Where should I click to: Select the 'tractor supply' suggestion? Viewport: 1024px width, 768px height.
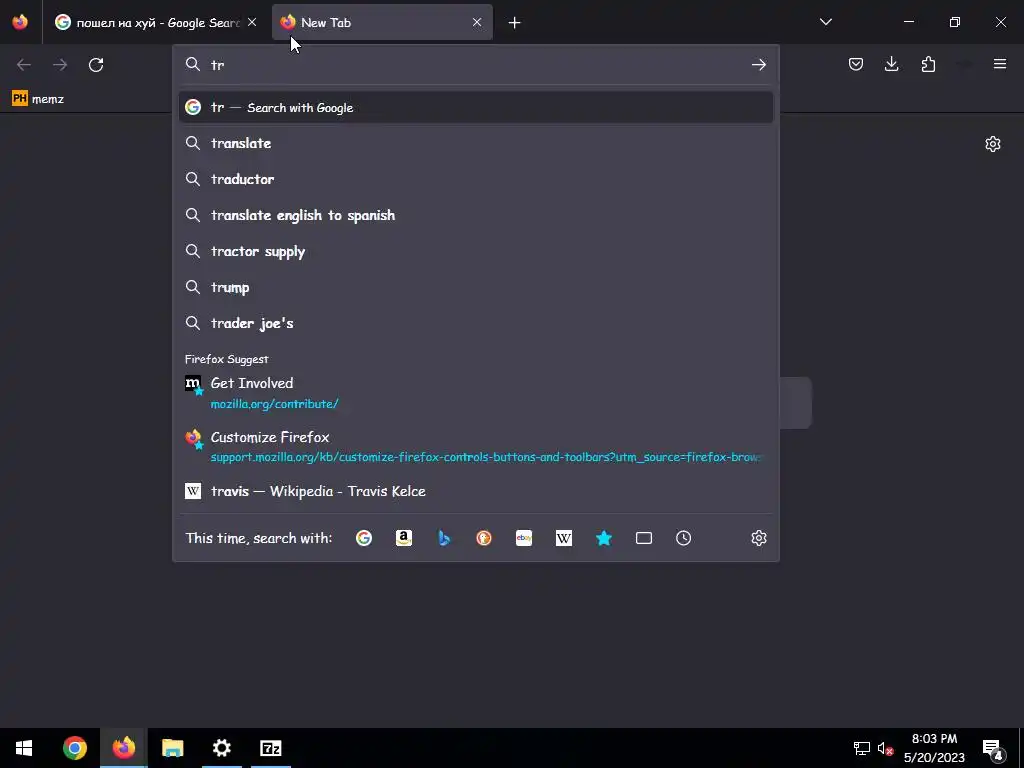[475, 251]
